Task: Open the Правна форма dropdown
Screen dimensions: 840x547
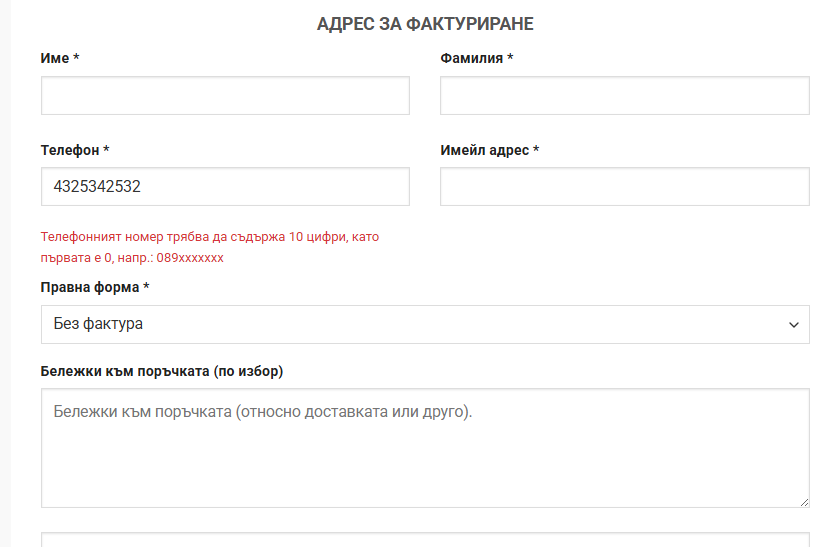Action: 425,325
